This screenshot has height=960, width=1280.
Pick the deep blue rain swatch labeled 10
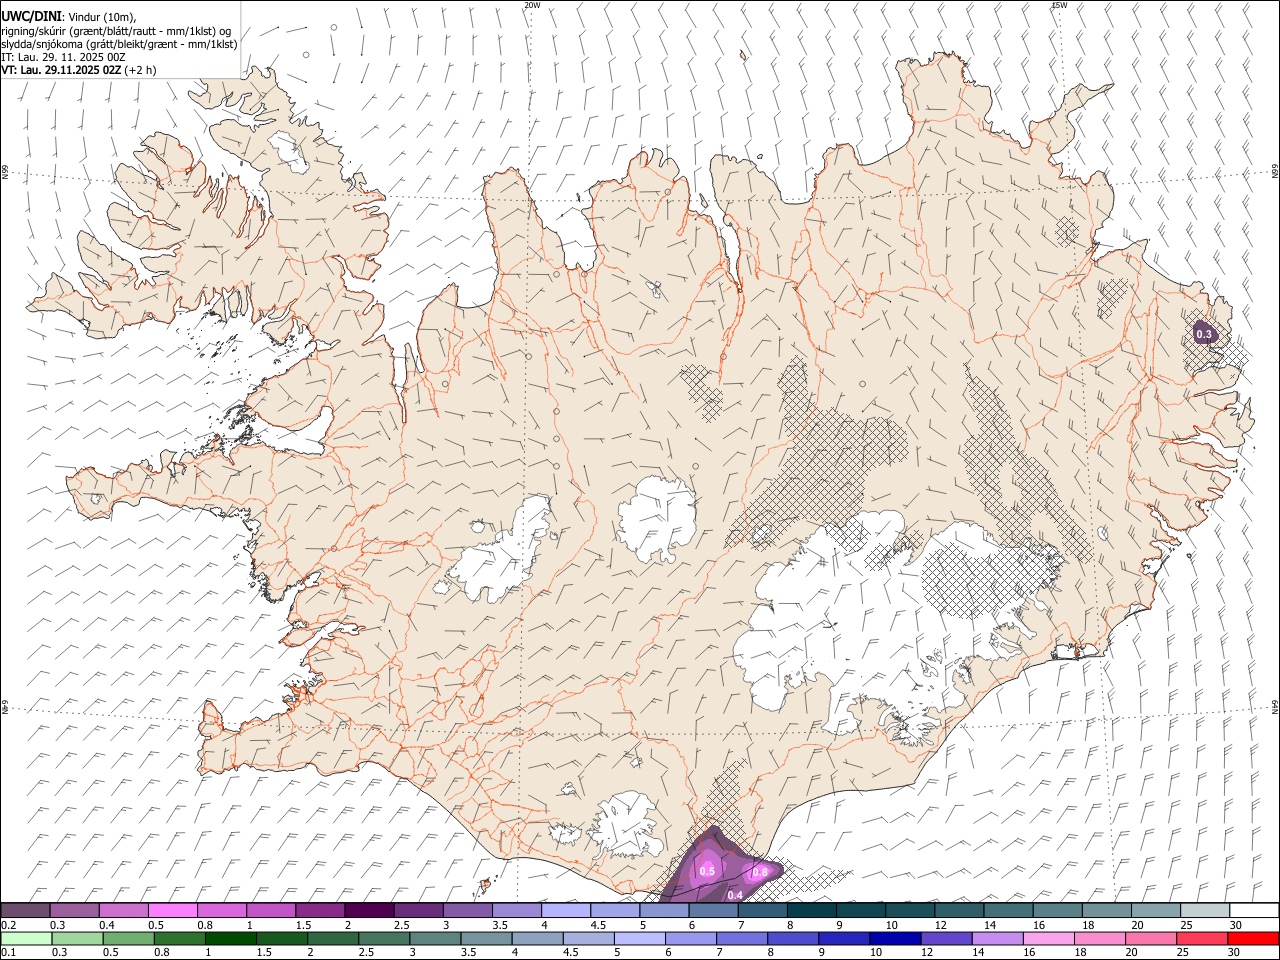[896, 938]
